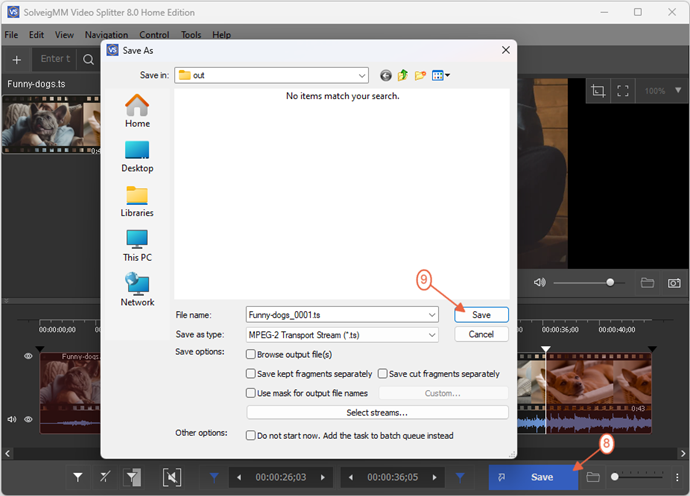Open Network location in Save As dialog
Viewport: 690px width, 496px height.
coord(137,290)
